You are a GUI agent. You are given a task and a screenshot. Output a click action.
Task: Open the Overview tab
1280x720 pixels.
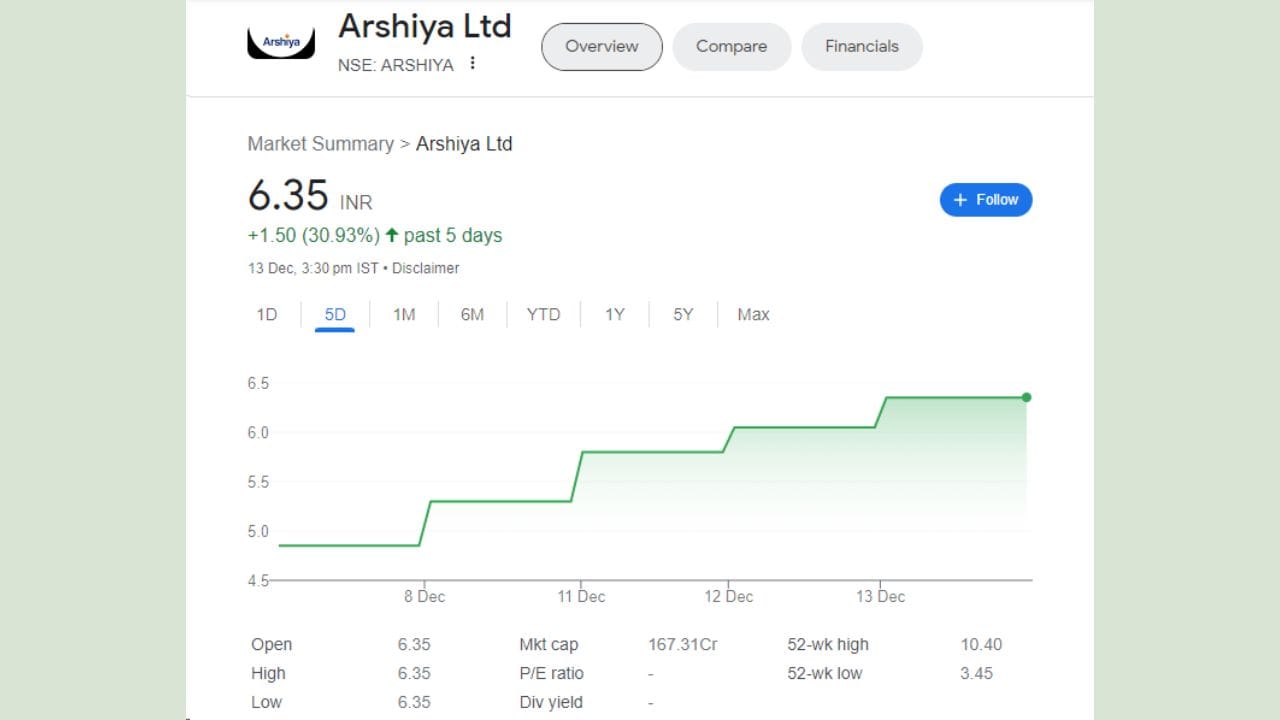point(601,47)
